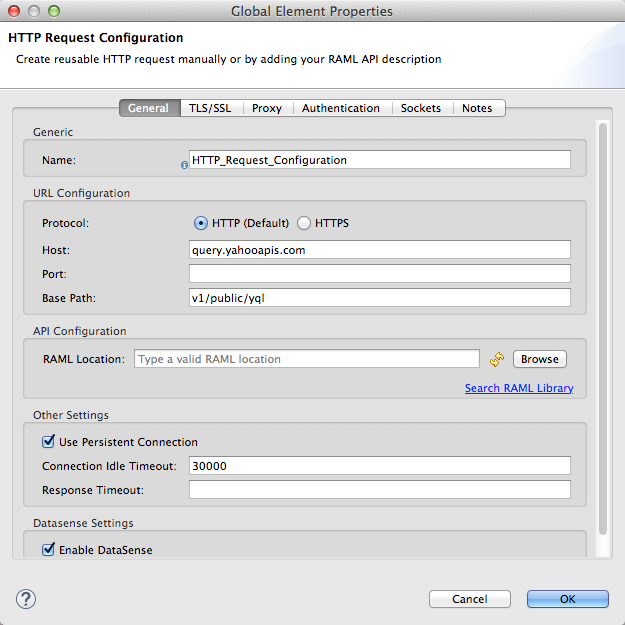This screenshot has height=625, width=625.
Task: Focus the empty Port field
Action: (379, 274)
